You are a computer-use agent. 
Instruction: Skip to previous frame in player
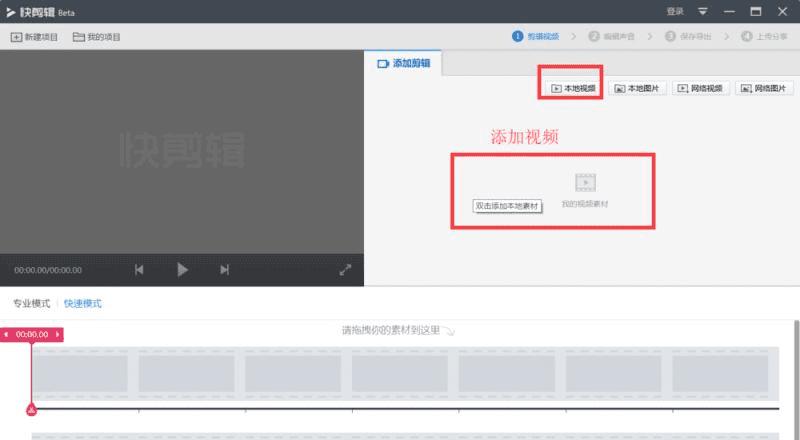[x=139, y=270]
